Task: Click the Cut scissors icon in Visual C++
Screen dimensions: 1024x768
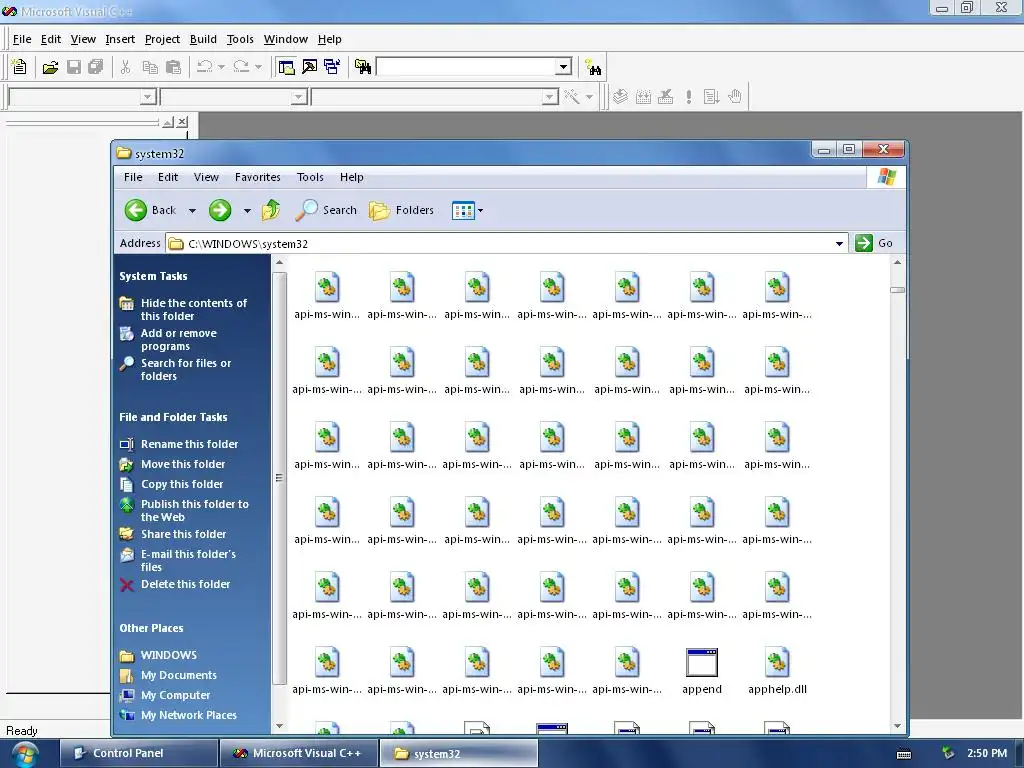Action: tap(125, 67)
